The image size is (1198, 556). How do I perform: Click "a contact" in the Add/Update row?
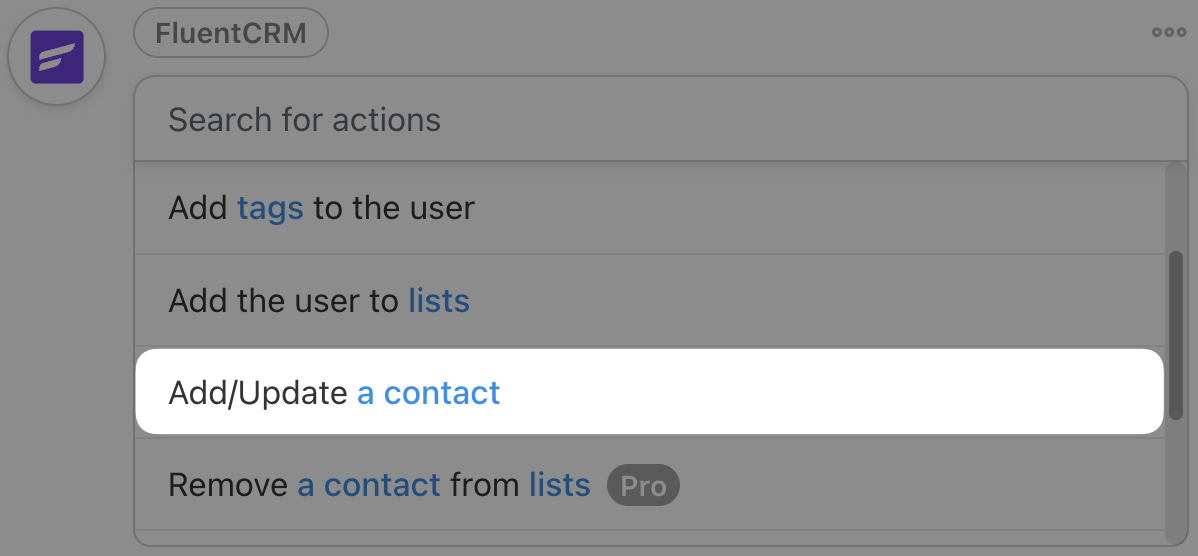pos(428,392)
